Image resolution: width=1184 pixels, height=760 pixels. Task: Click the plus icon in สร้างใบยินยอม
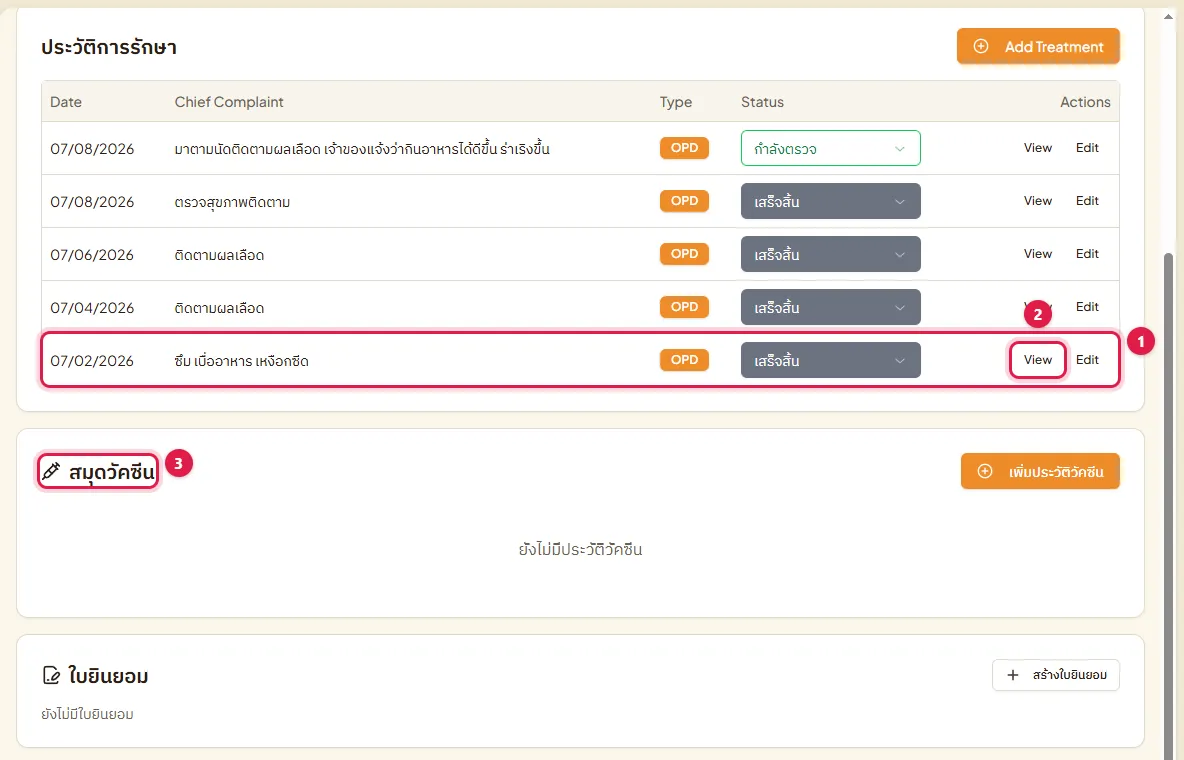pyautogui.click(x=1013, y=675)
